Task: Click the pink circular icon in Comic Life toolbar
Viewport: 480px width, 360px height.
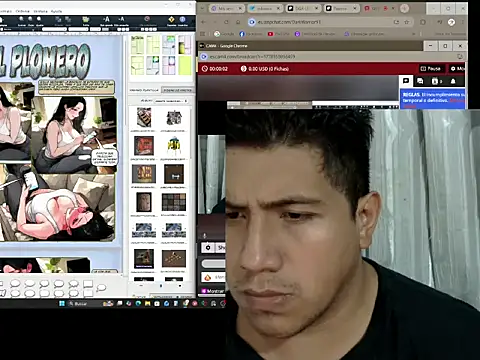Action: [x=147, y=20]
